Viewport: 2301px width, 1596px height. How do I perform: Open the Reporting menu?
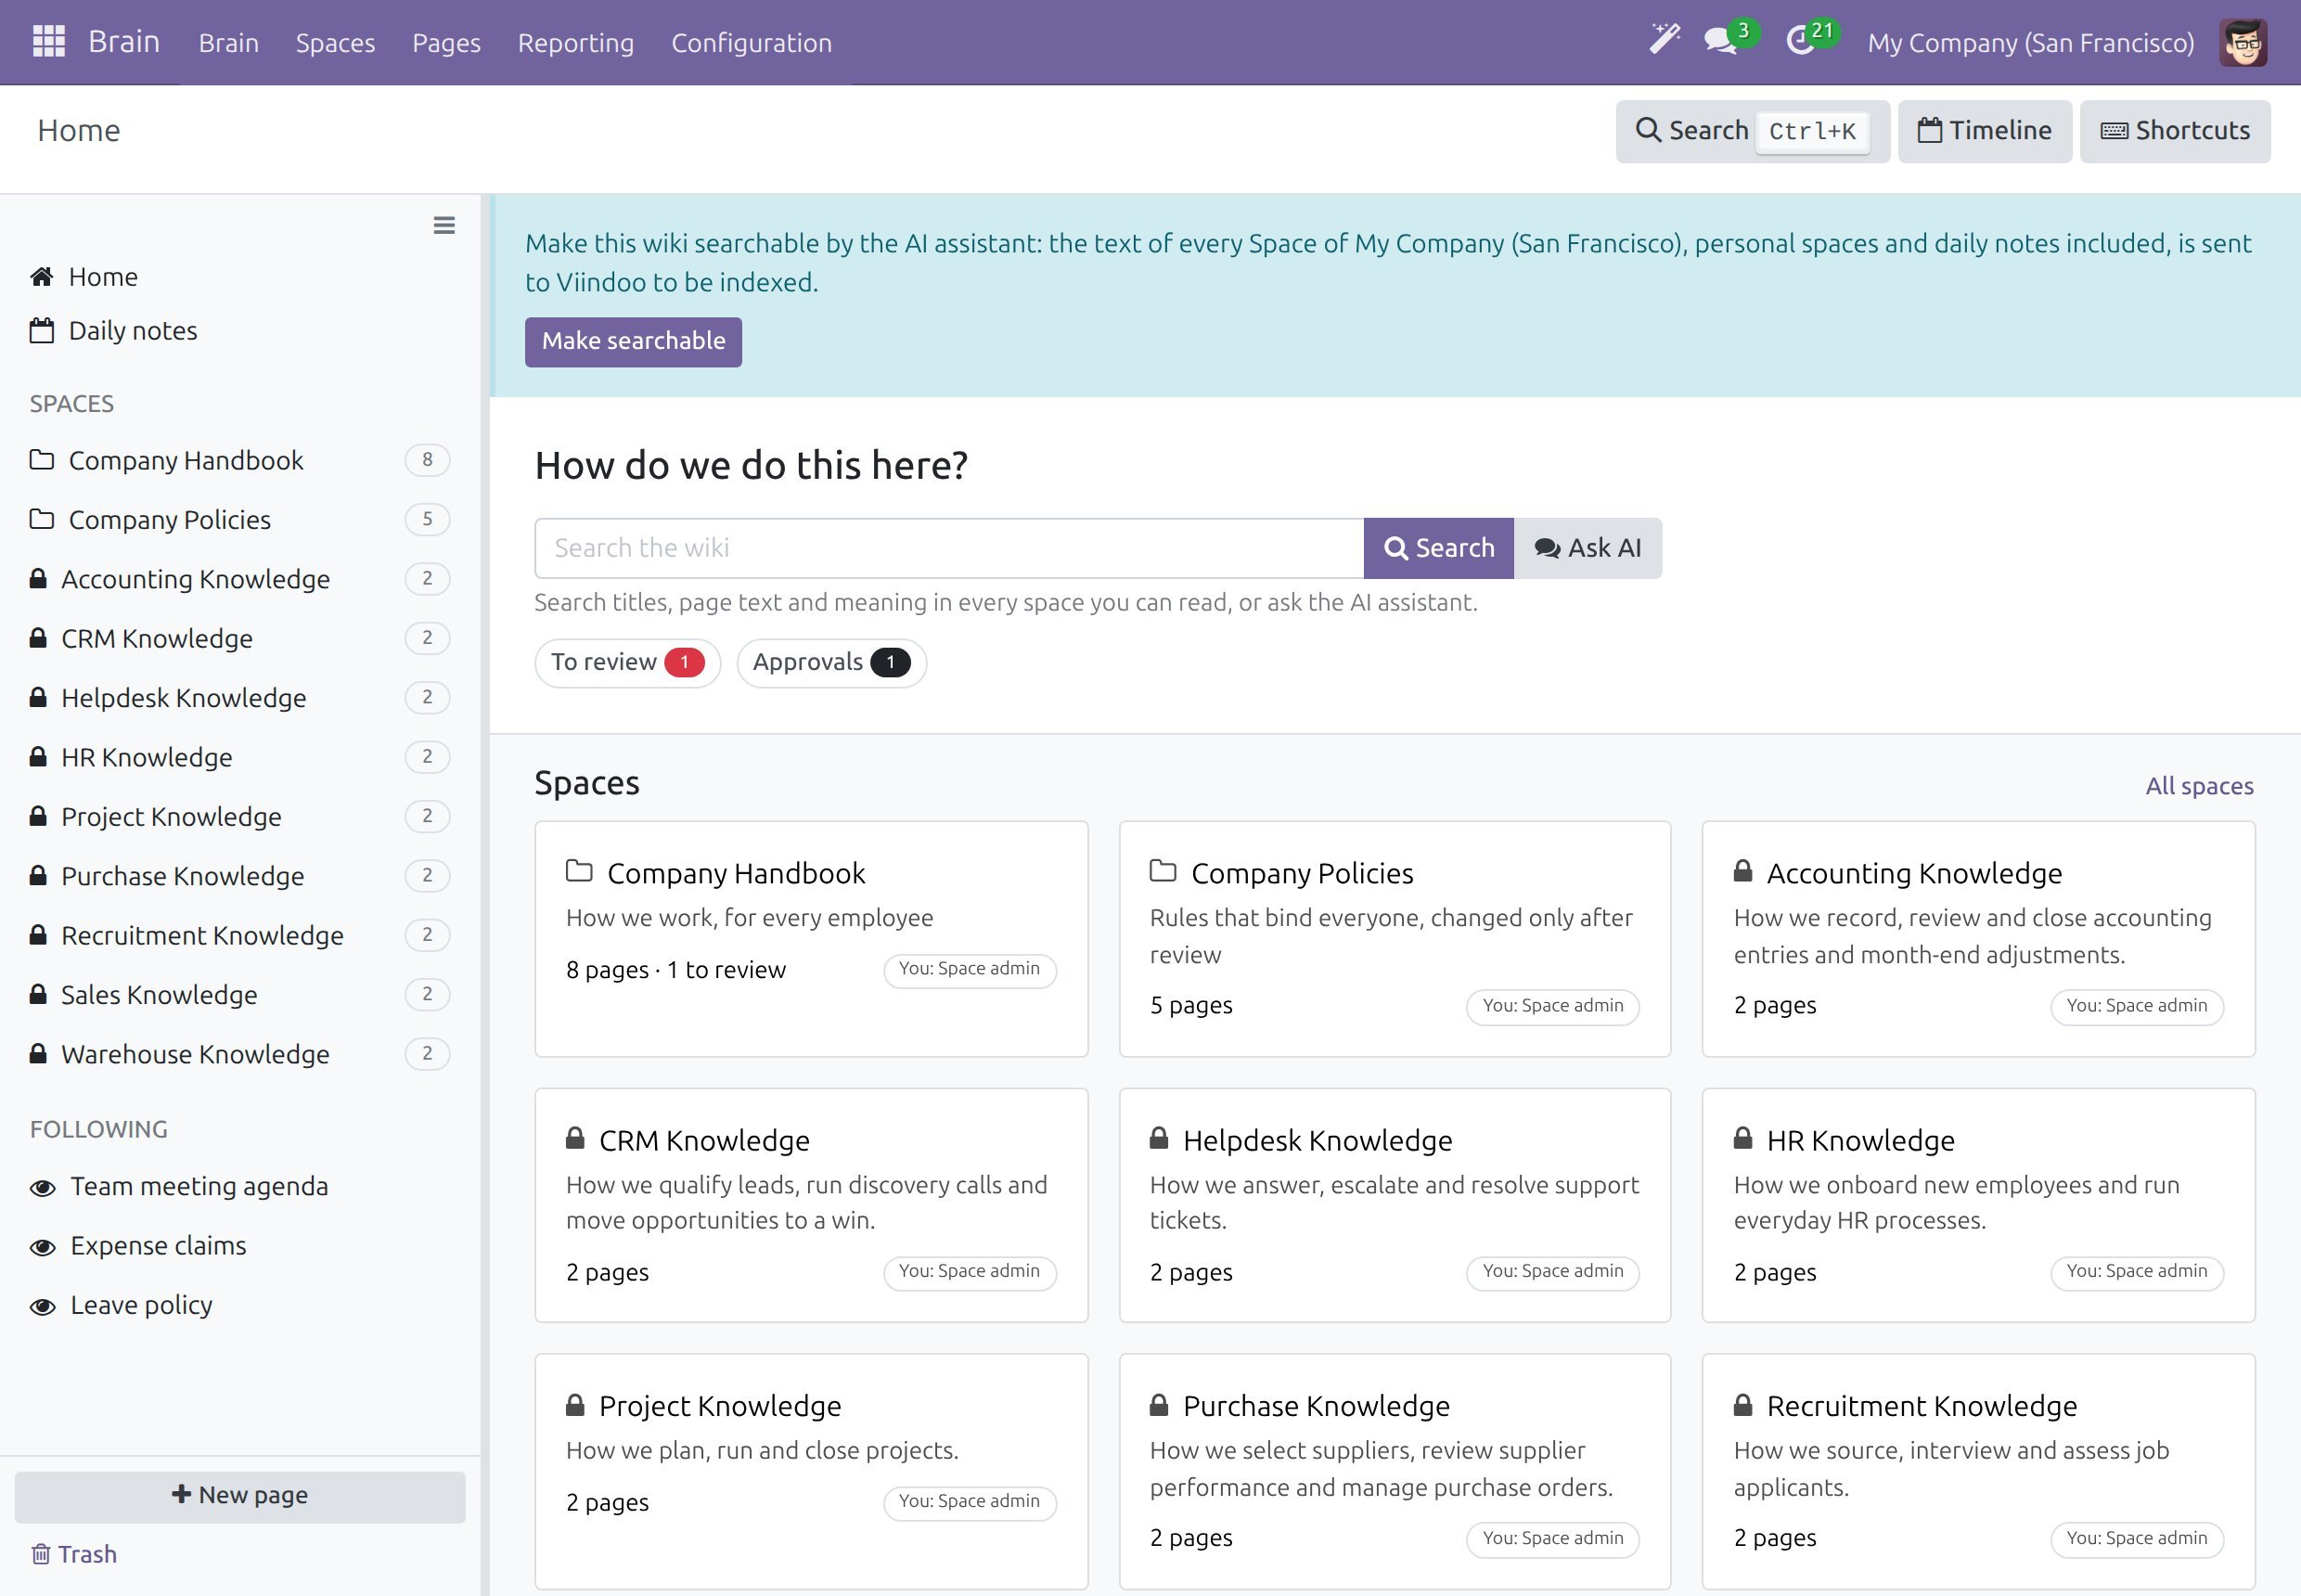576,43
